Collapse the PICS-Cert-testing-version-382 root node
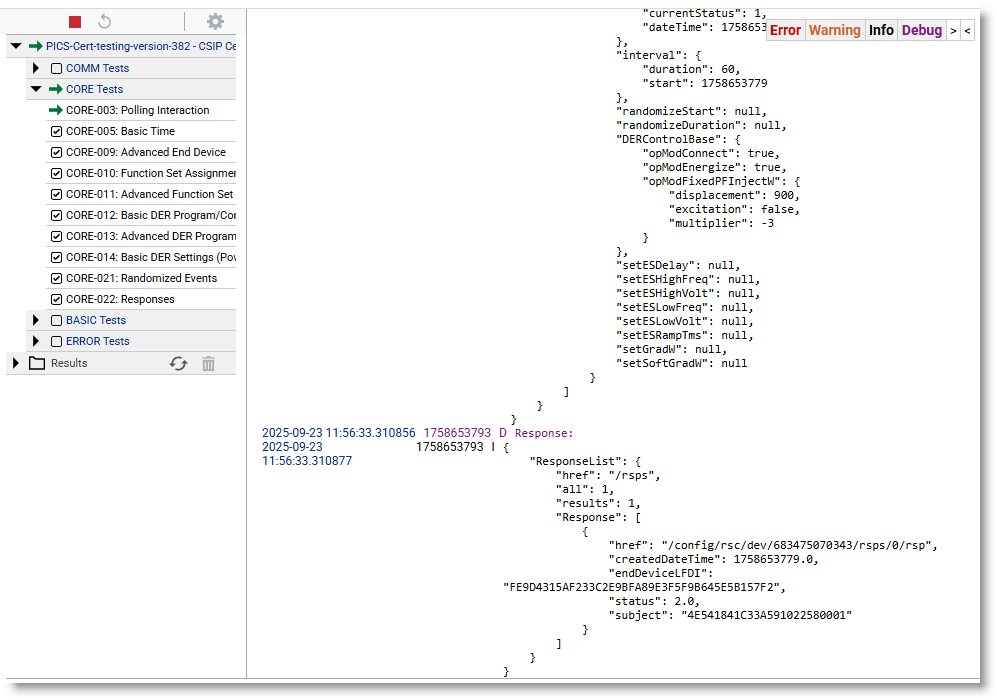Viewport: 996px width, 699px height. (x=15, y=46)
